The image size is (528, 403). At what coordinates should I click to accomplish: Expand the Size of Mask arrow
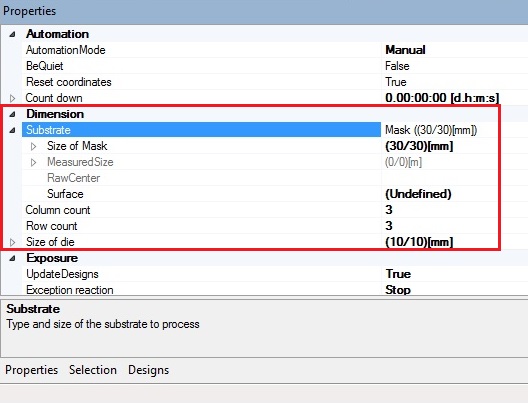(33, 146)
